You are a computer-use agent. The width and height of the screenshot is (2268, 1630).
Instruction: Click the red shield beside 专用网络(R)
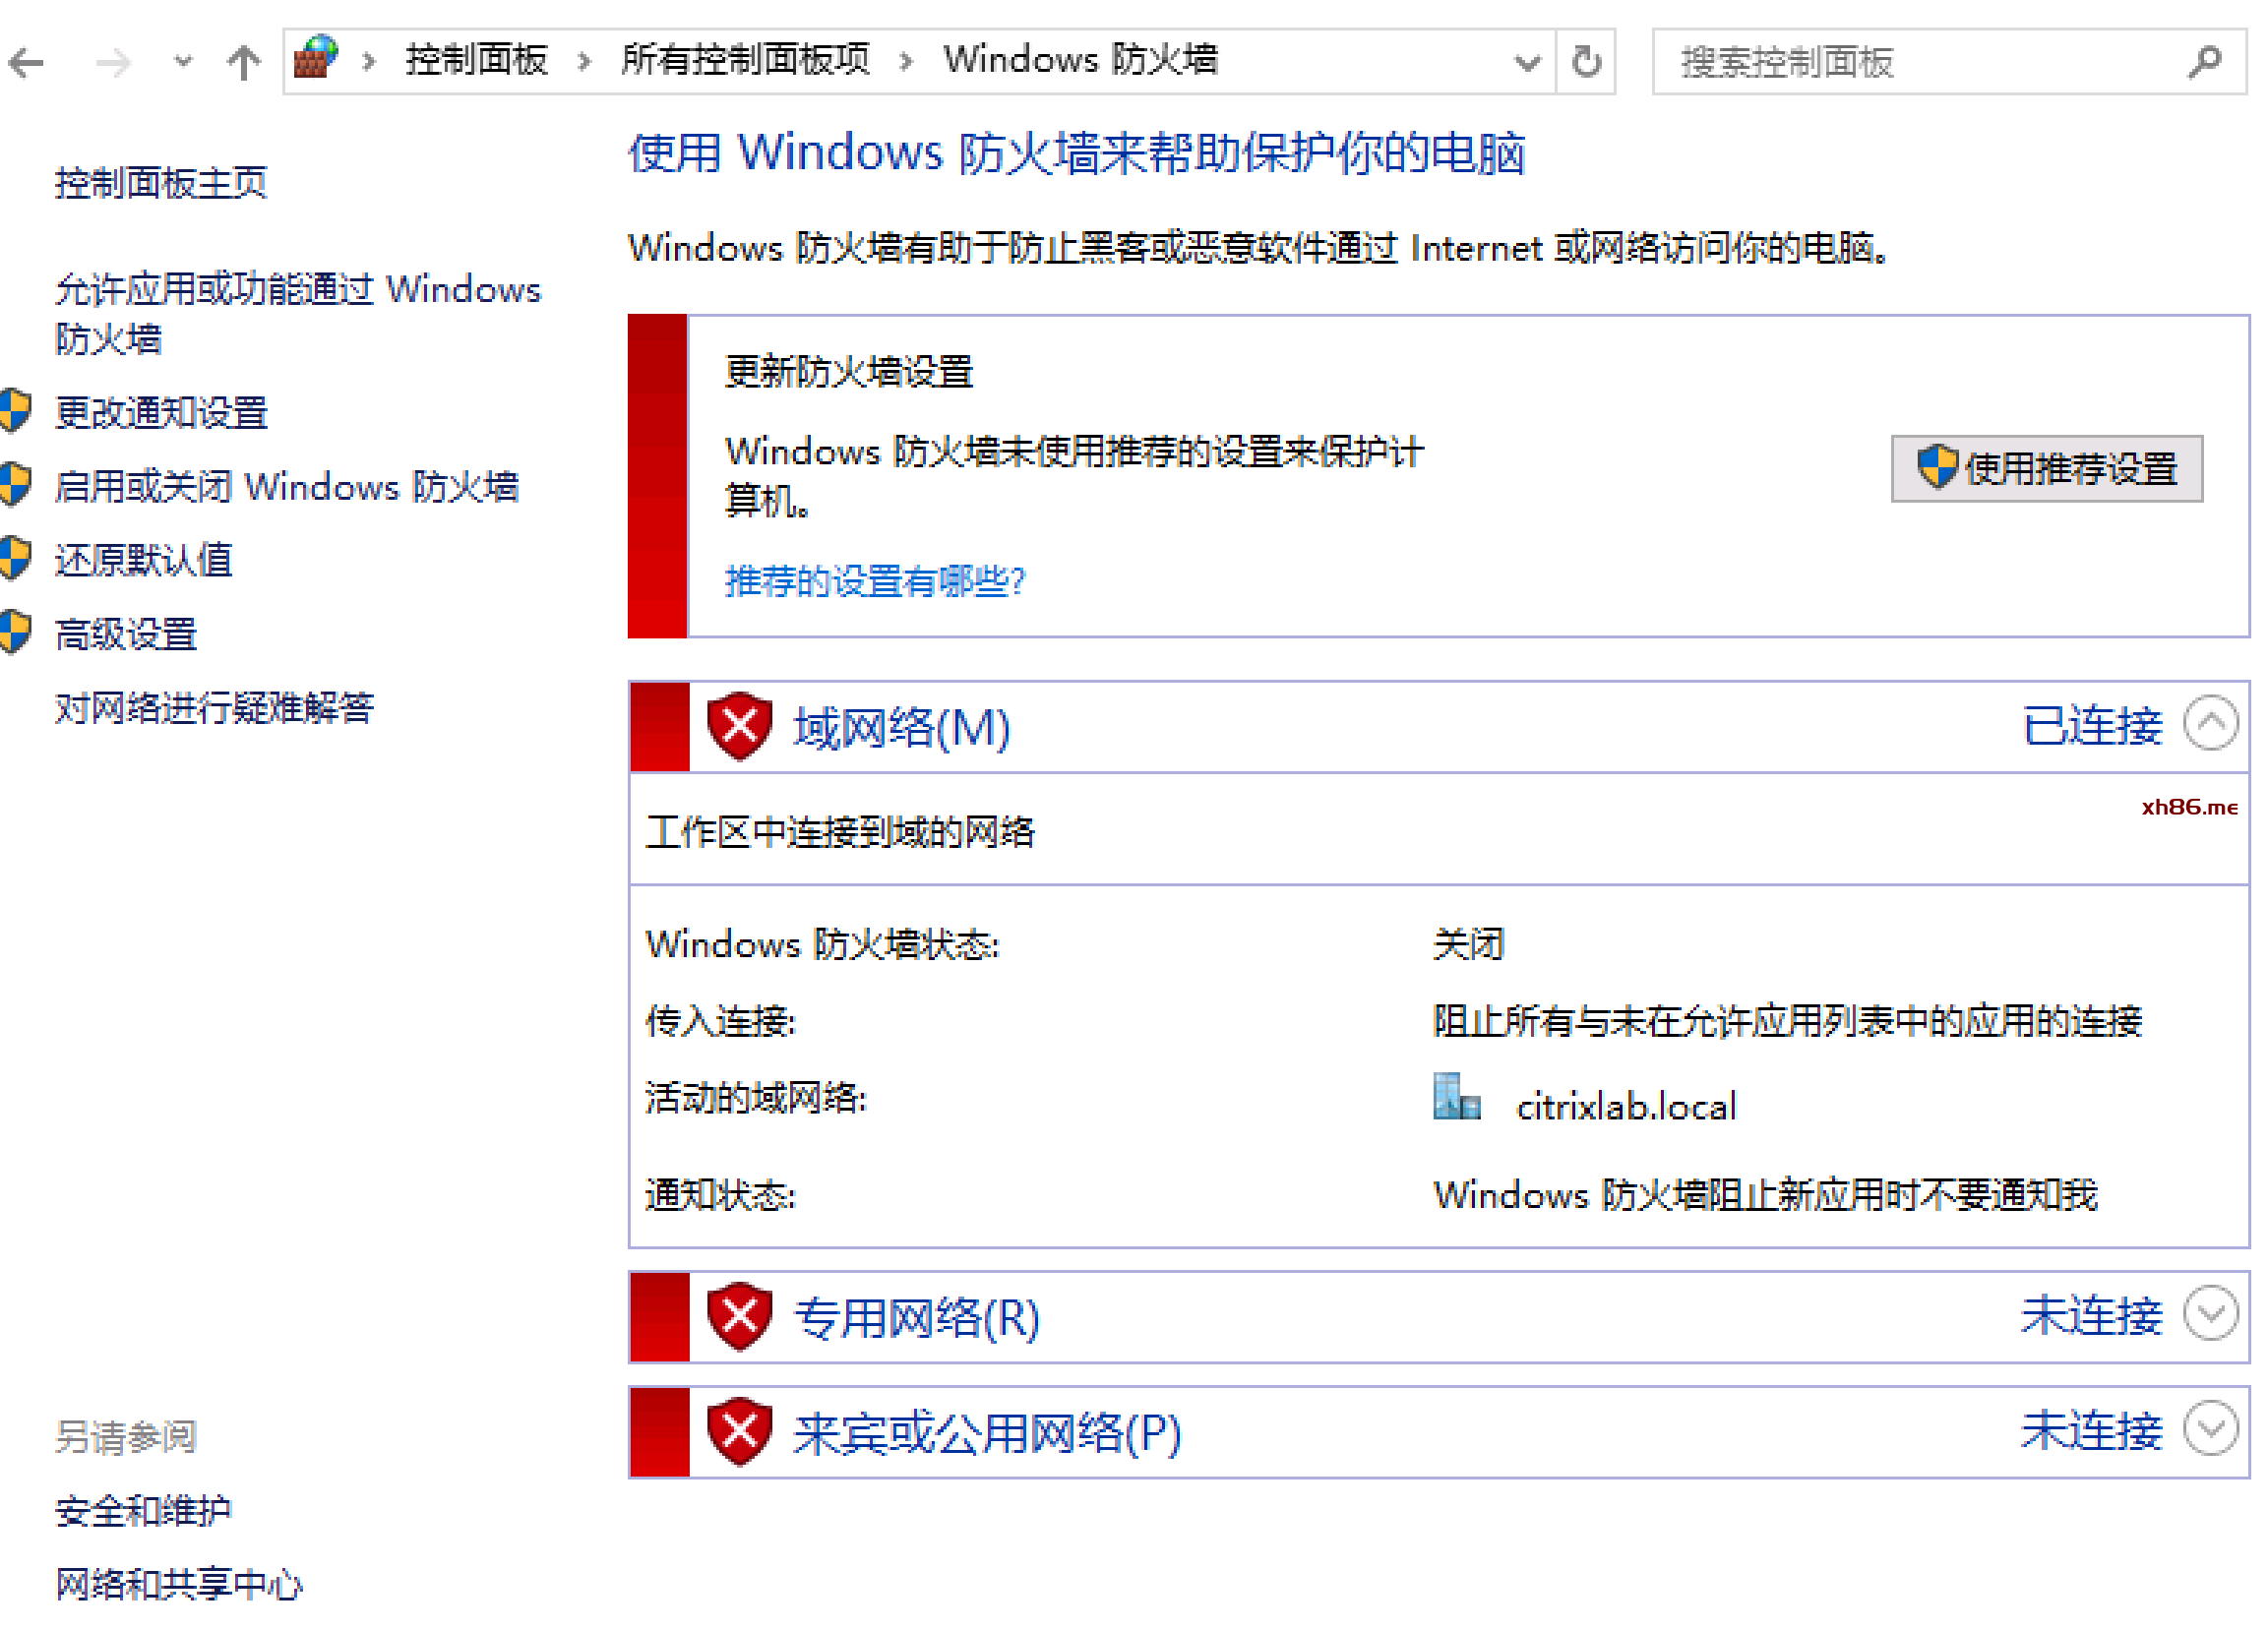739,1316
